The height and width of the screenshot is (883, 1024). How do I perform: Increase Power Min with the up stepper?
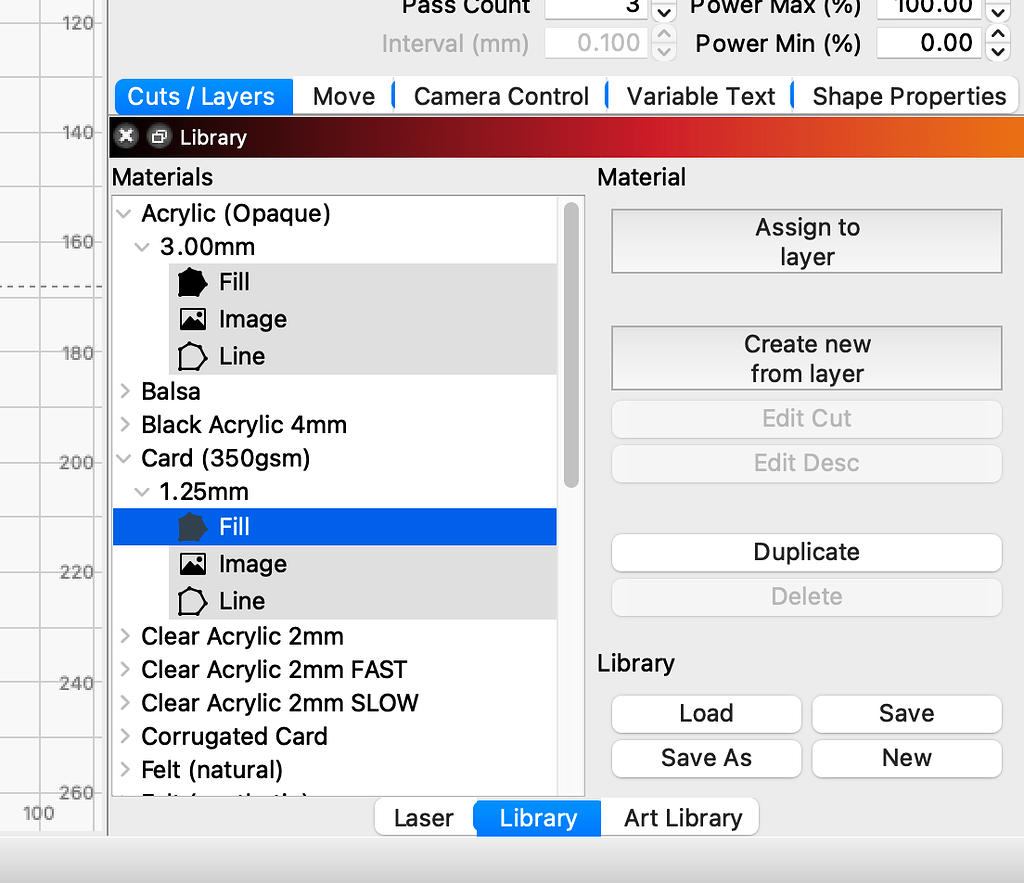[x=998, y=34]
